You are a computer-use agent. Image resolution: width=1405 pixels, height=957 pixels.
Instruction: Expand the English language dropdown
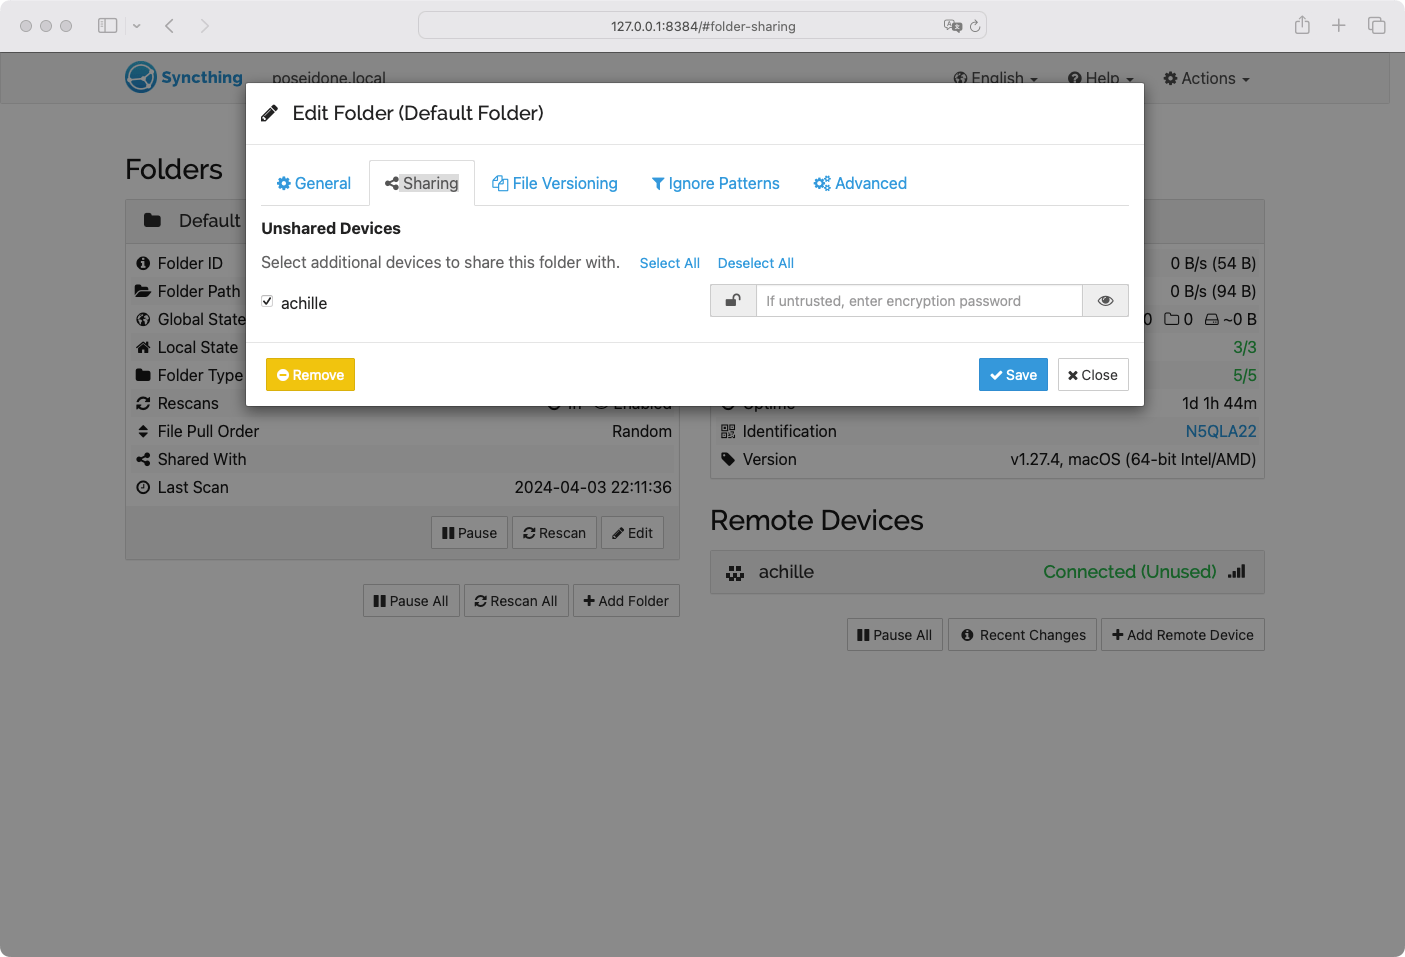tap(996, 78)
